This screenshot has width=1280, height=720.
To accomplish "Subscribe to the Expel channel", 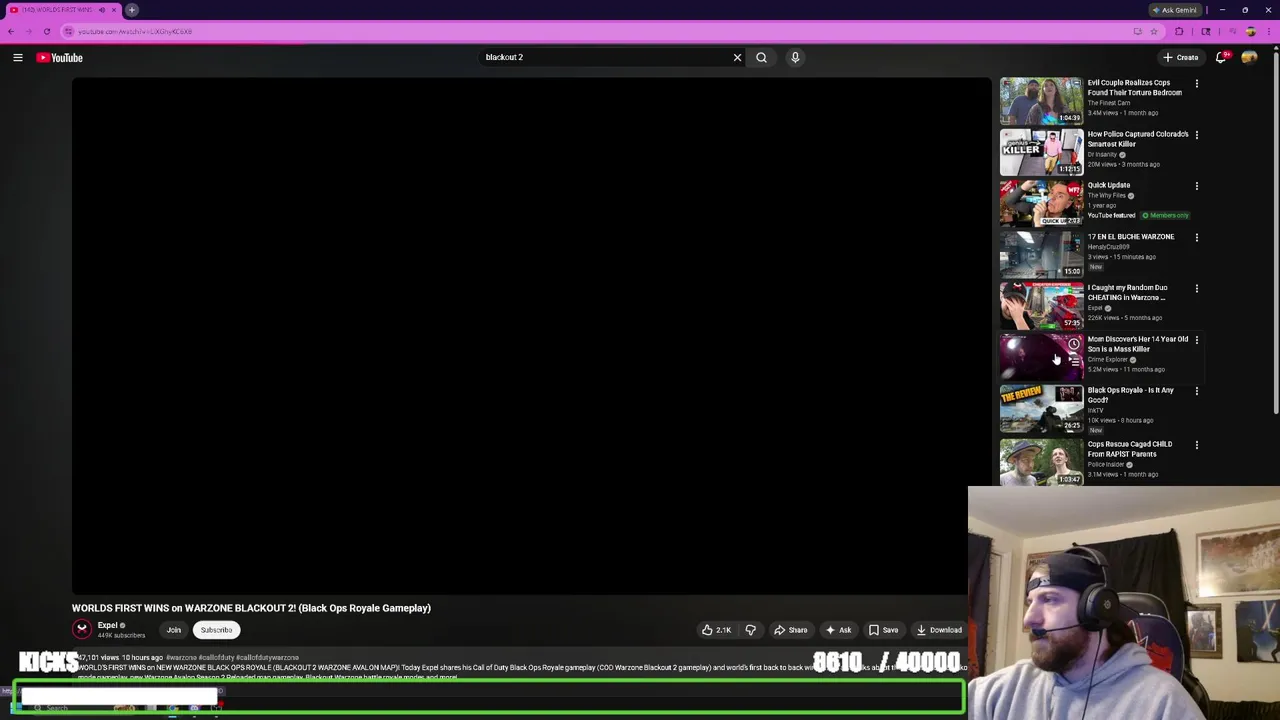I will click(x=216, y=630).
